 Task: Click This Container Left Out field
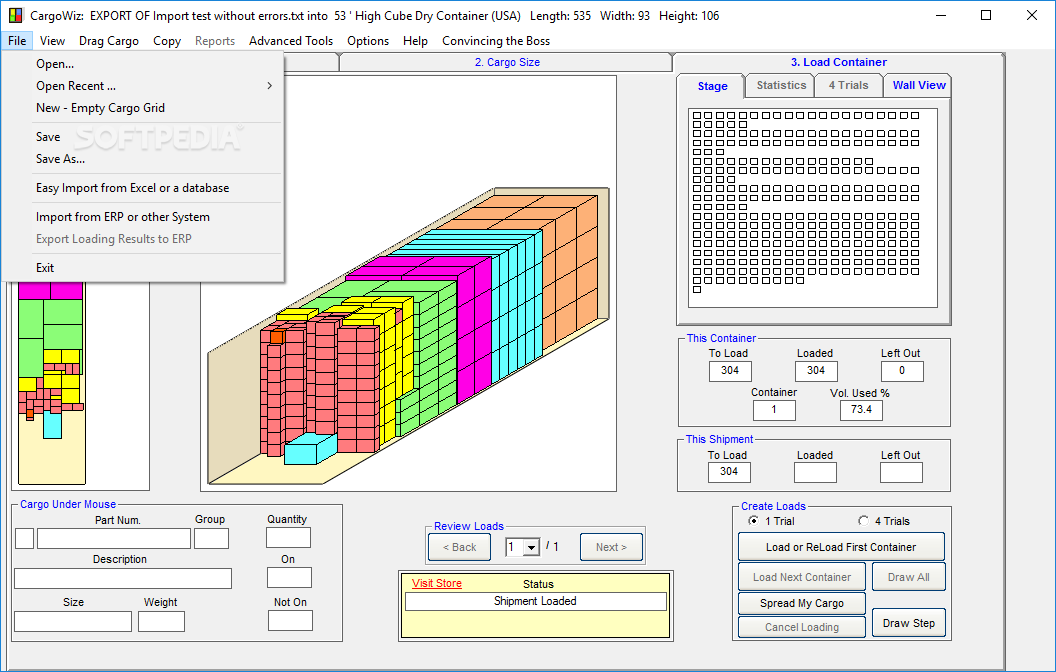click(x=902, y=371)
